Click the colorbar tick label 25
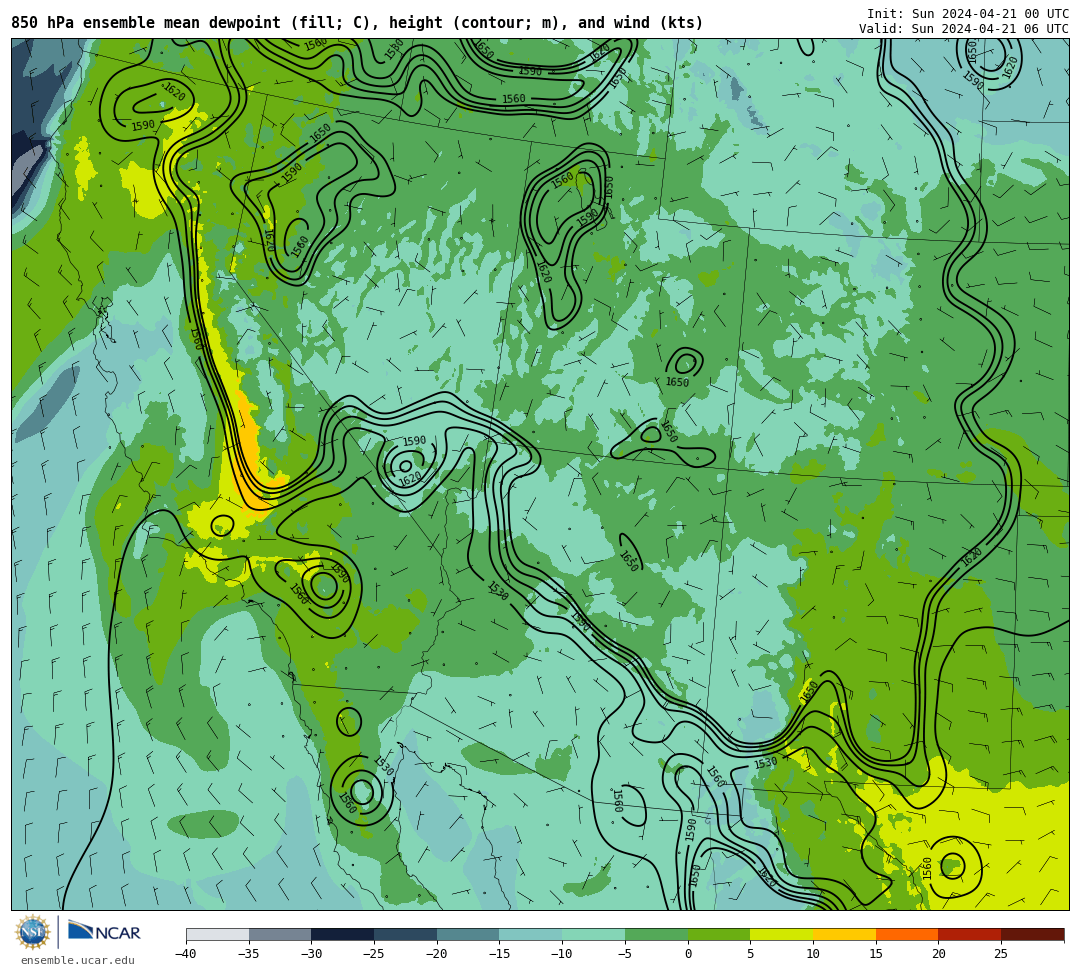This screenshot has height=973, width=1080. tap(1001, 954)
